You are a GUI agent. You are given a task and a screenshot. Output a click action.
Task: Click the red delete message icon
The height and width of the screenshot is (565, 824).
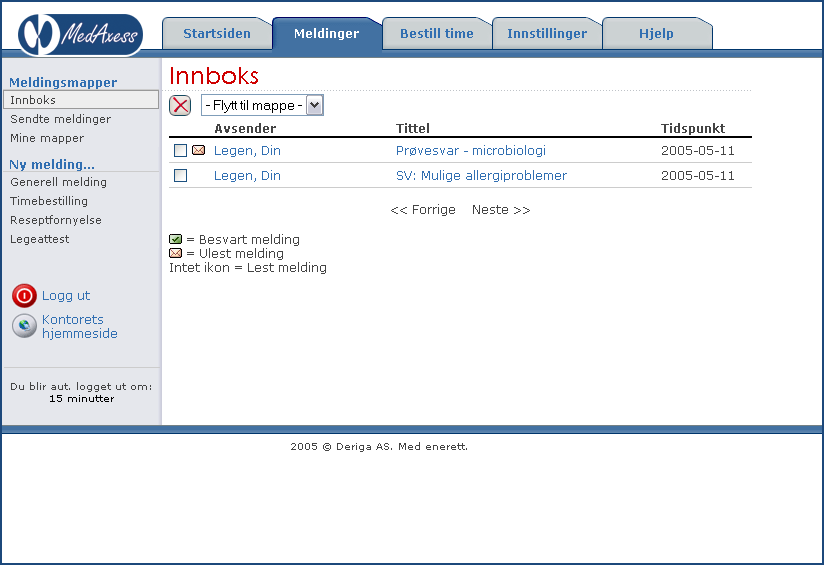pyautogui.click(x=180, y=106)
